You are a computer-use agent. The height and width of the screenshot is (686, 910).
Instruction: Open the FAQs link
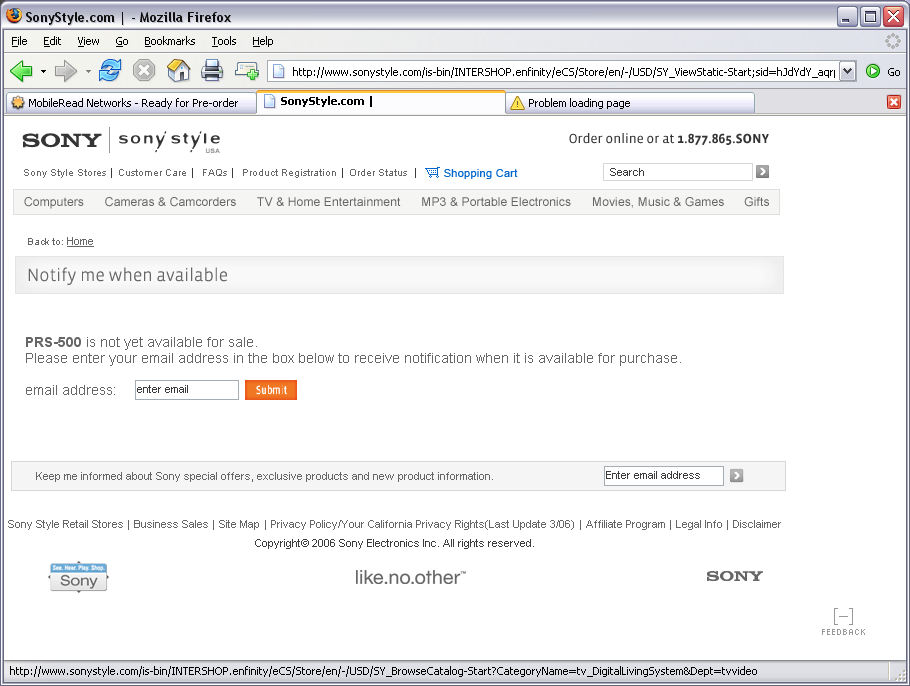tap(215, 173)
